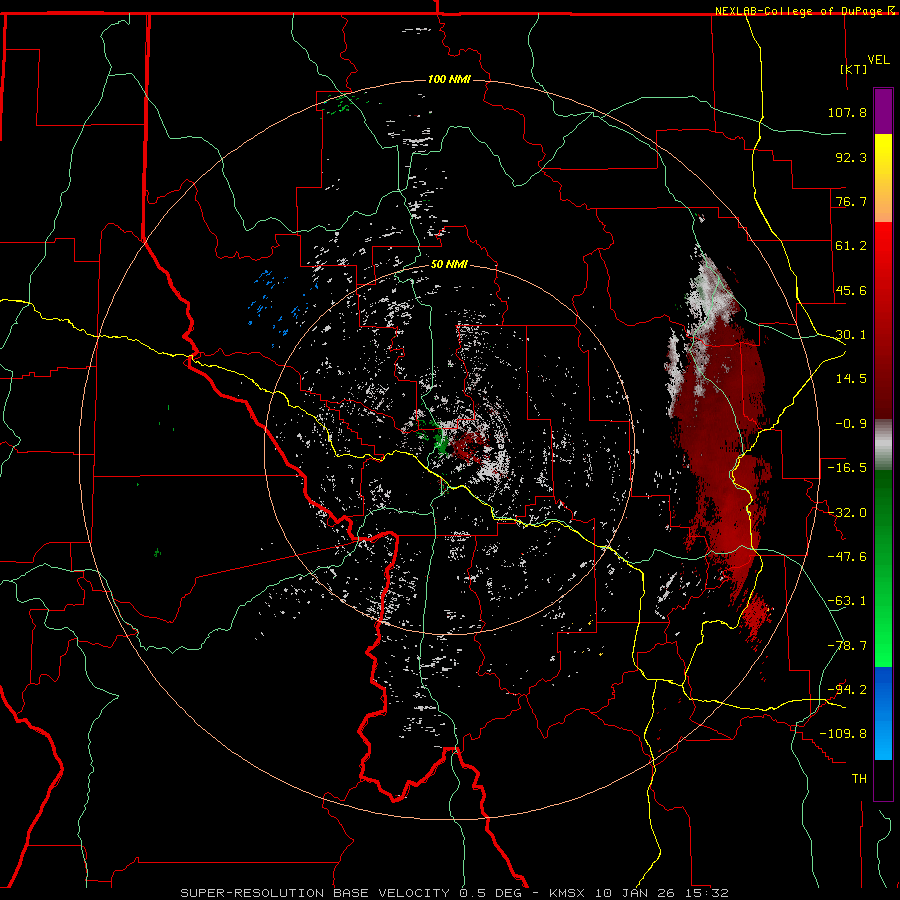Select the -32.0 legend value
Image resolution: width=900 pixels, height=900 pixels.
tap(847, 513)
